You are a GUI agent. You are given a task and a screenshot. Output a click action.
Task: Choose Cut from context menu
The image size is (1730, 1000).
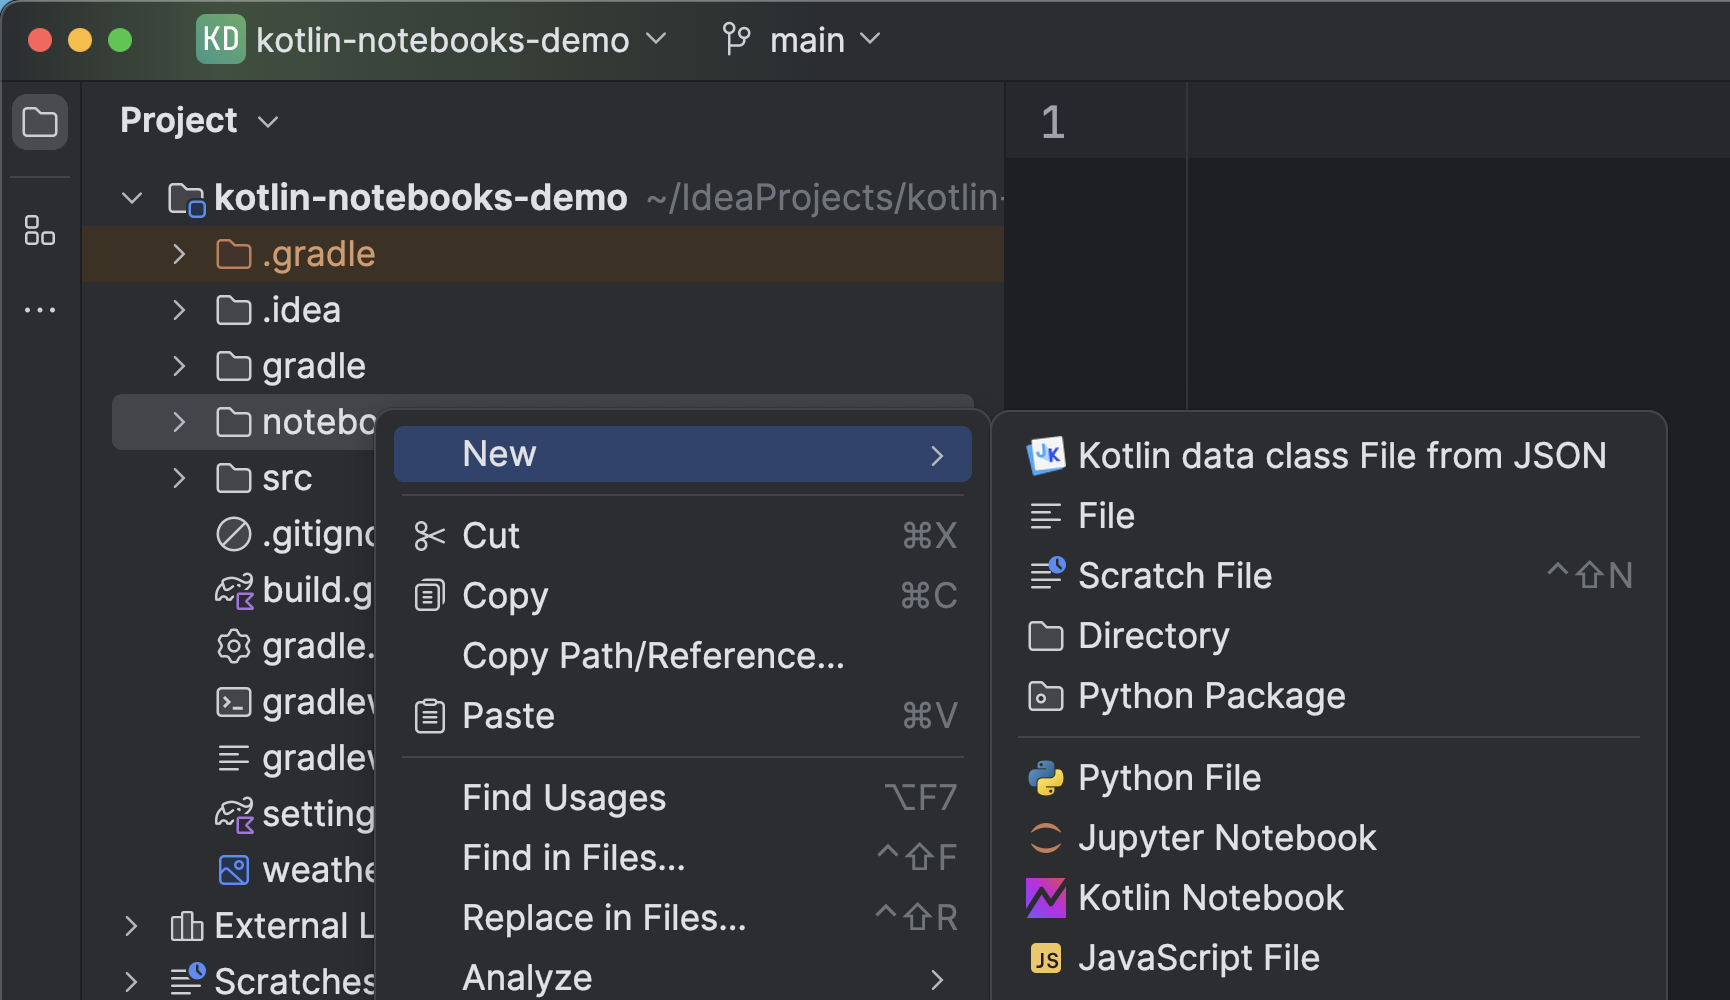[x=683, y=536]
